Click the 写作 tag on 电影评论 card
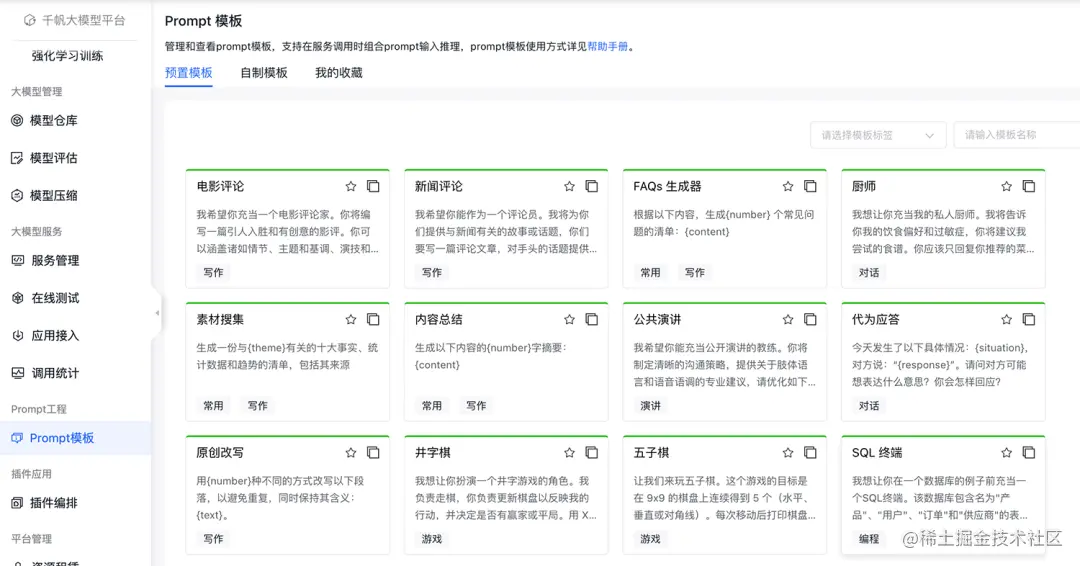Viewport: 1080px width, 566px height. coord(214,273)
